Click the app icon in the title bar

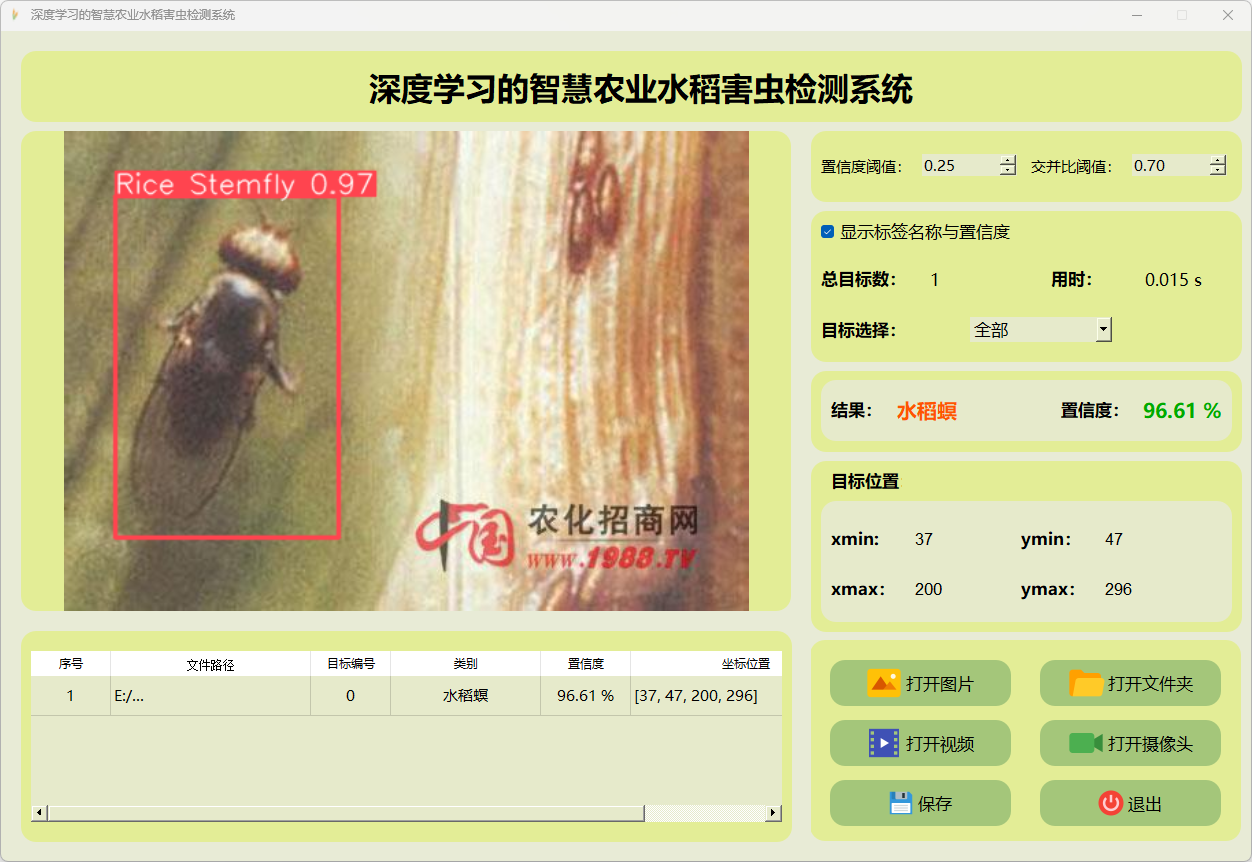click(14, 15)
